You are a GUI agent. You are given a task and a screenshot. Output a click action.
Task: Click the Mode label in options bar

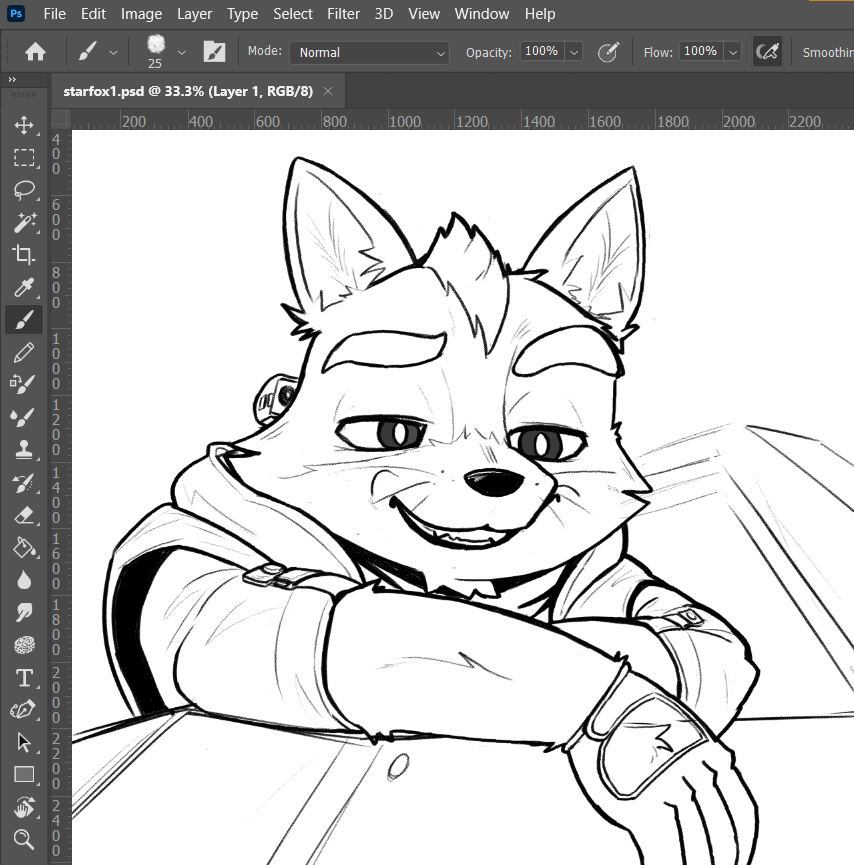coord(264,51)
